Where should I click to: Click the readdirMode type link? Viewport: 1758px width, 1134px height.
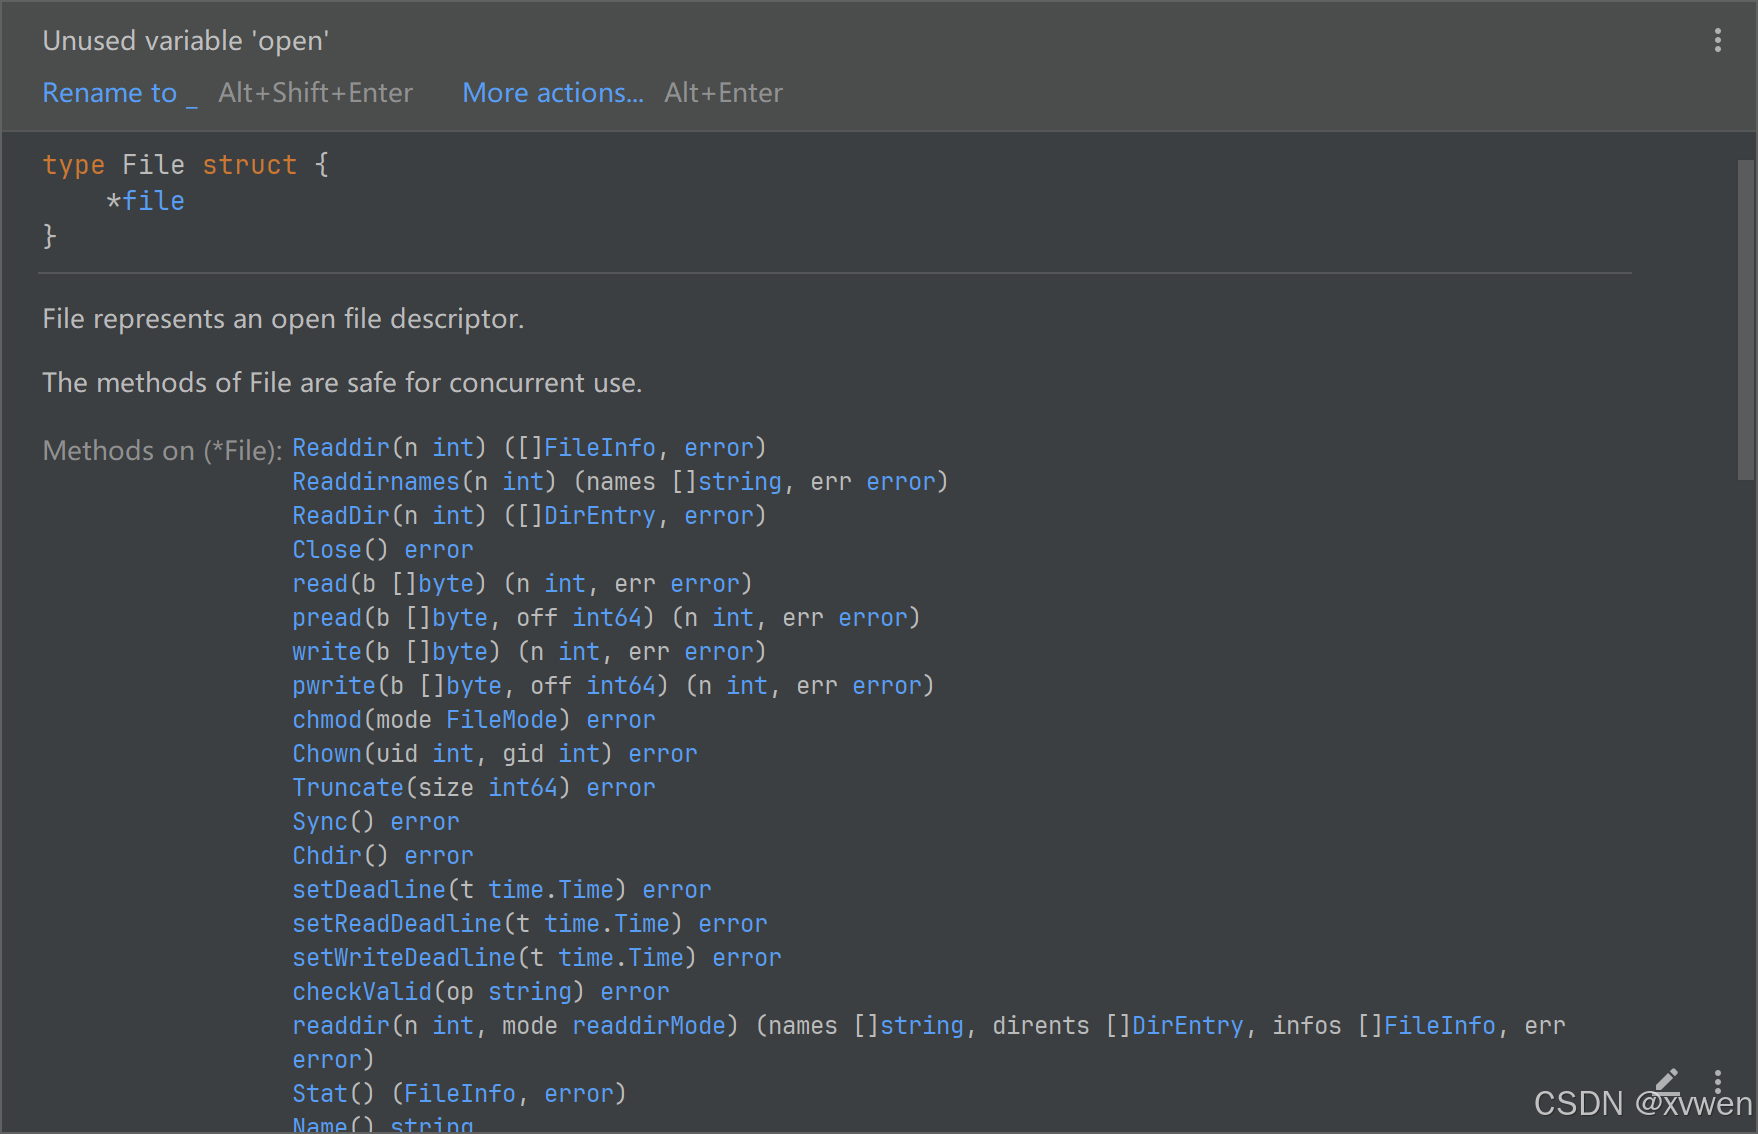coord(649,1026)
